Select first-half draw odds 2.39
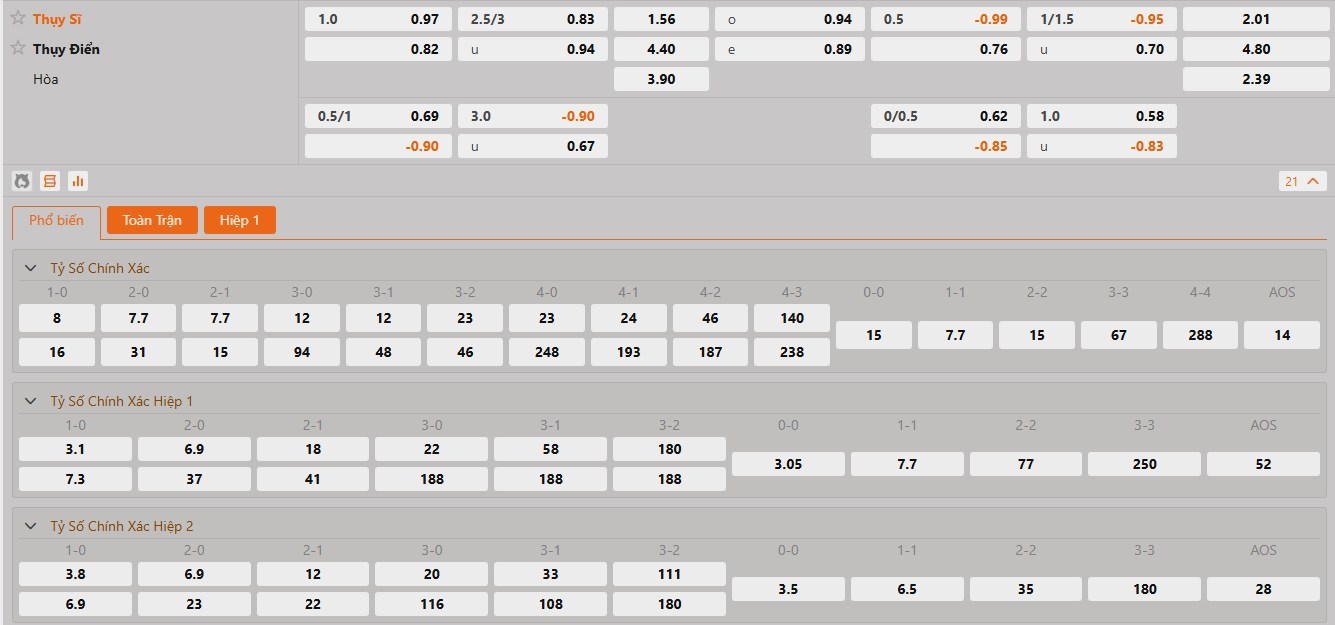The height and width of the screenshot is (625, 1335). 1255,79
